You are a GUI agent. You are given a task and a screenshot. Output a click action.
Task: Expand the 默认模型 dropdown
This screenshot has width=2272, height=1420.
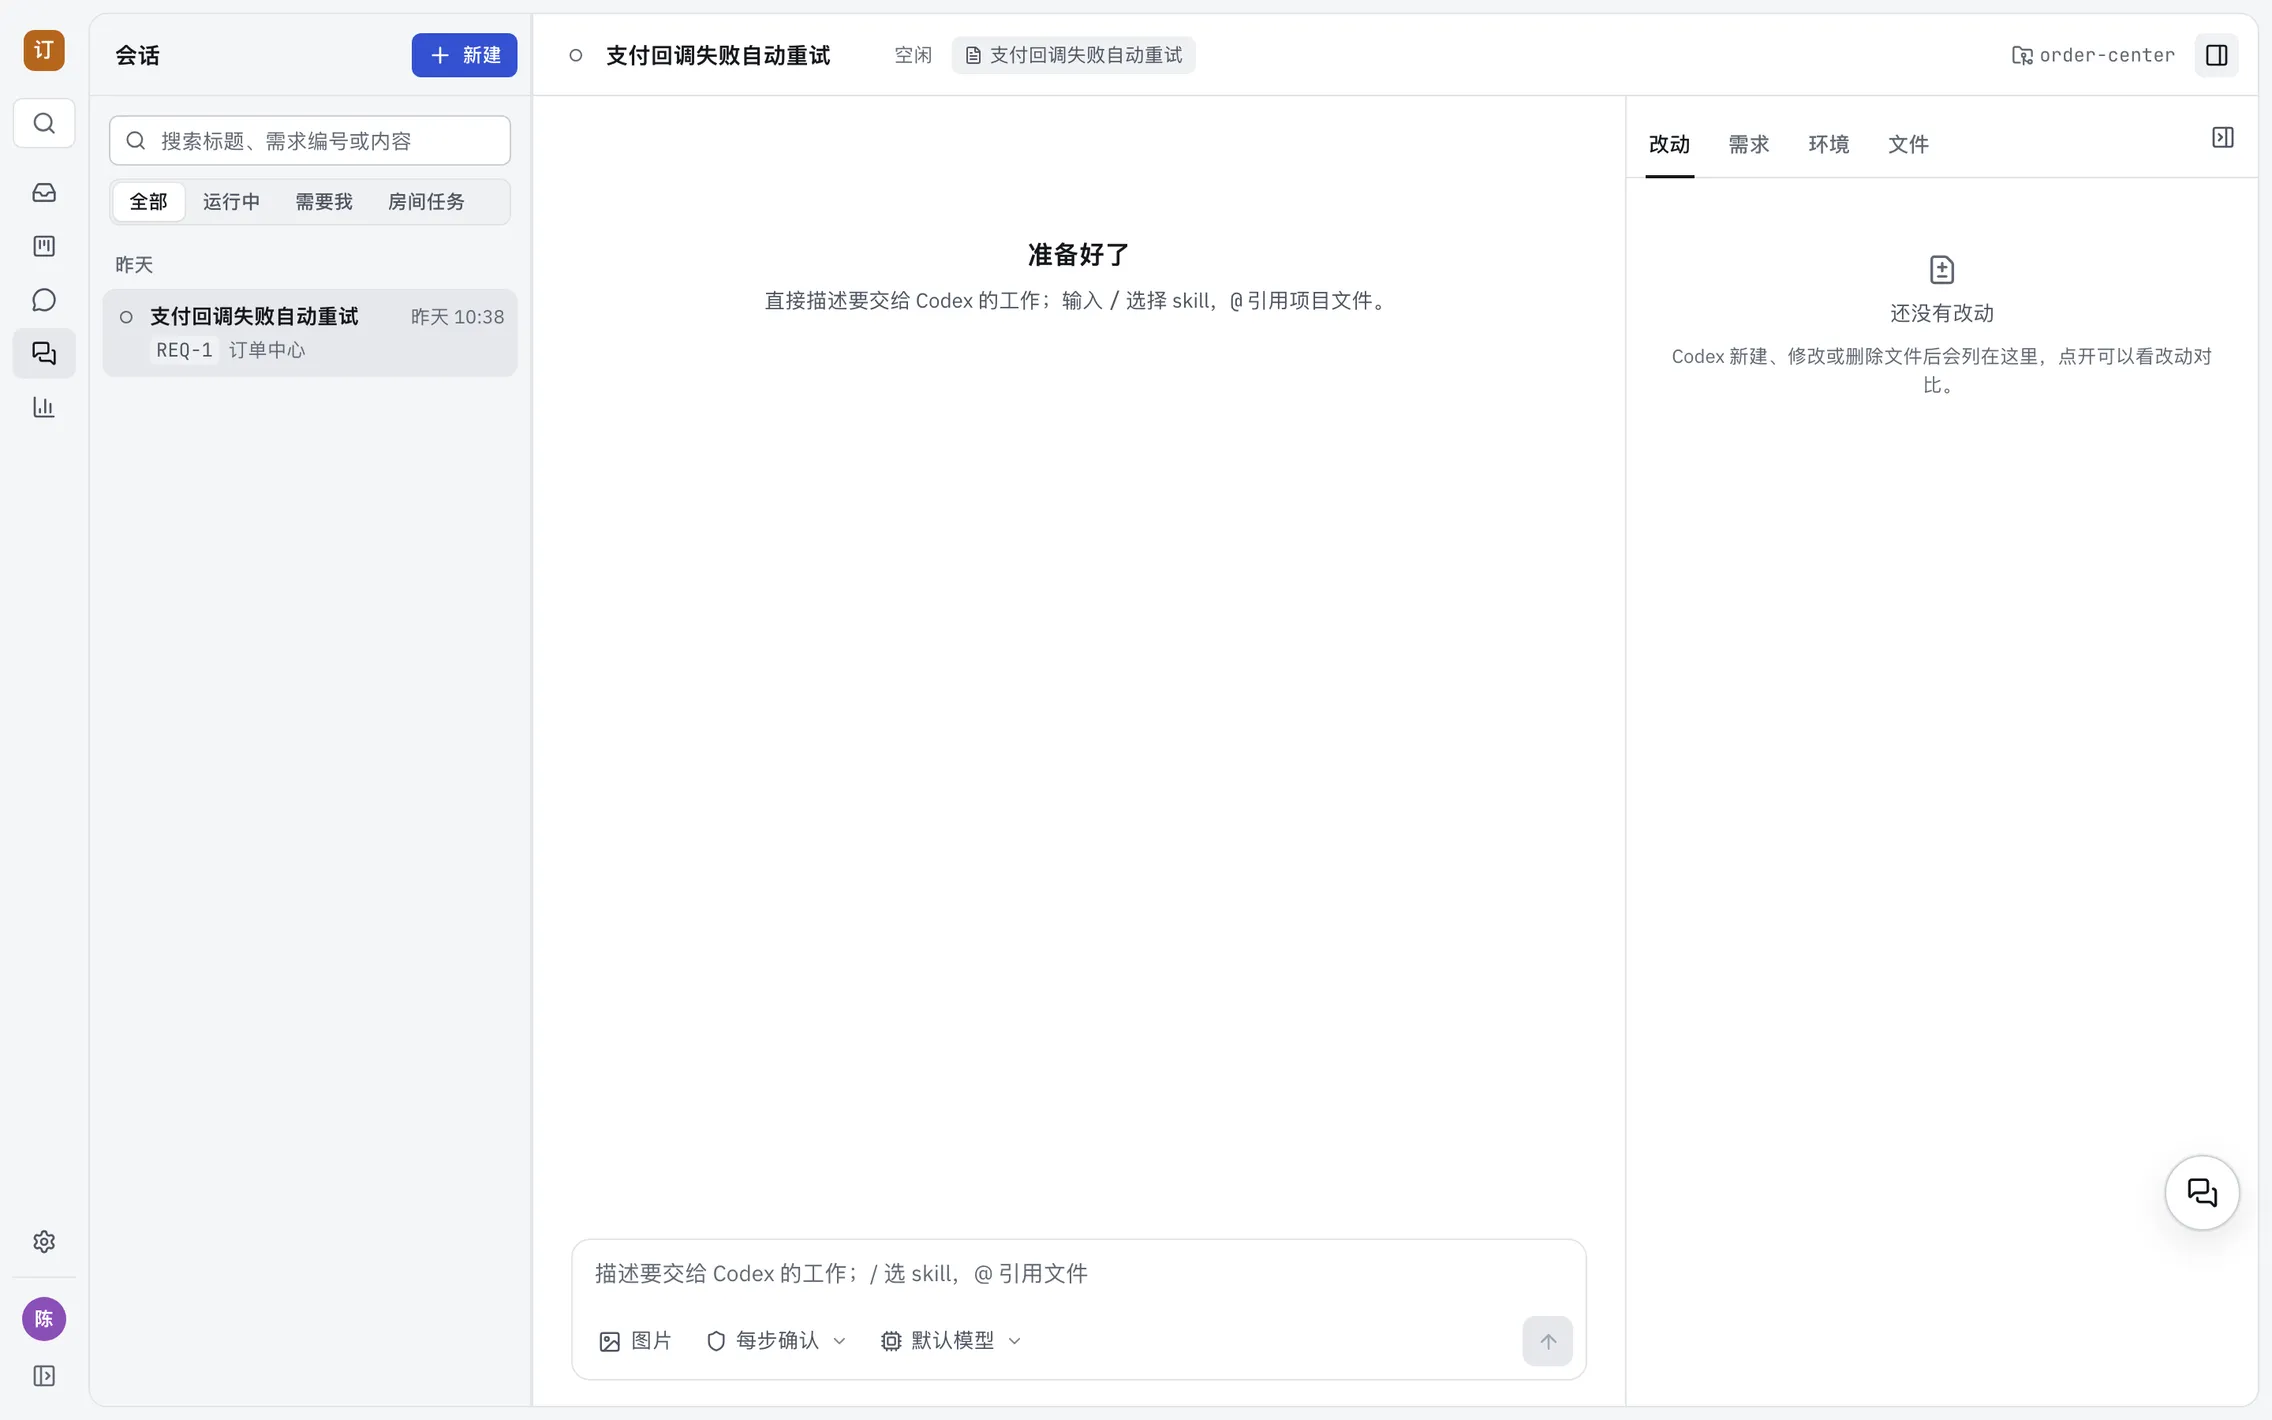(x=951, y=1341)
